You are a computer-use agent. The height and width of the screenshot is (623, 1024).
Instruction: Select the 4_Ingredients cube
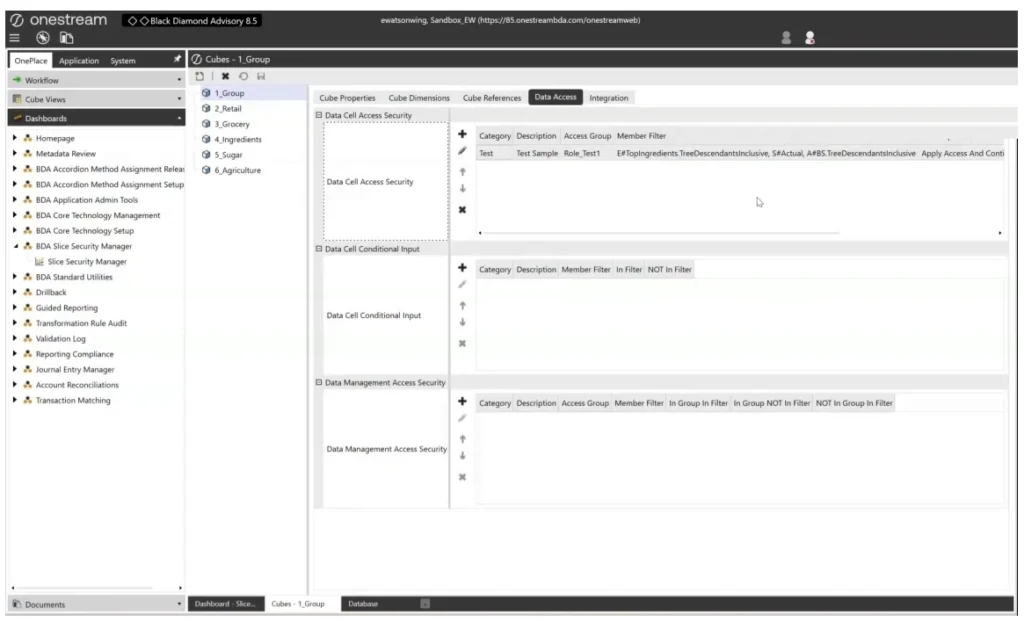pos(238,140)
